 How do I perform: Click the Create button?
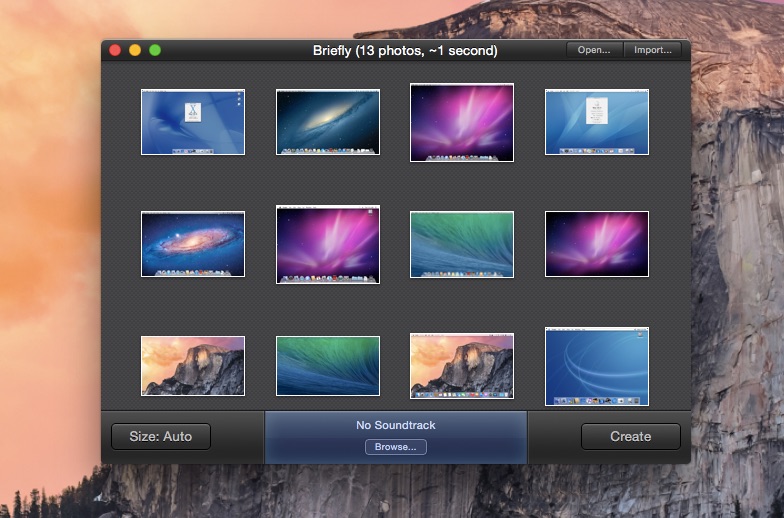pos(630,436)
